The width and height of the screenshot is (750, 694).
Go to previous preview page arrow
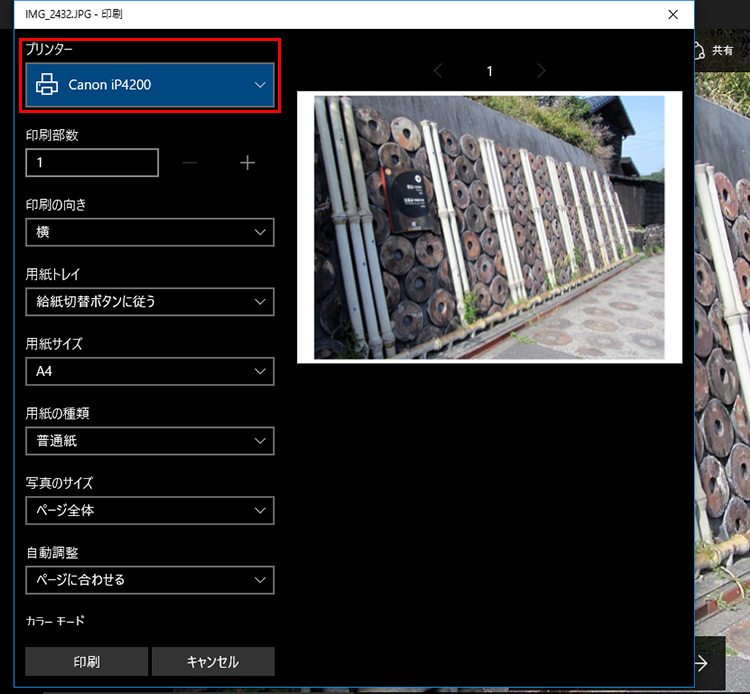pyautogui.click(x=438, y=71)
